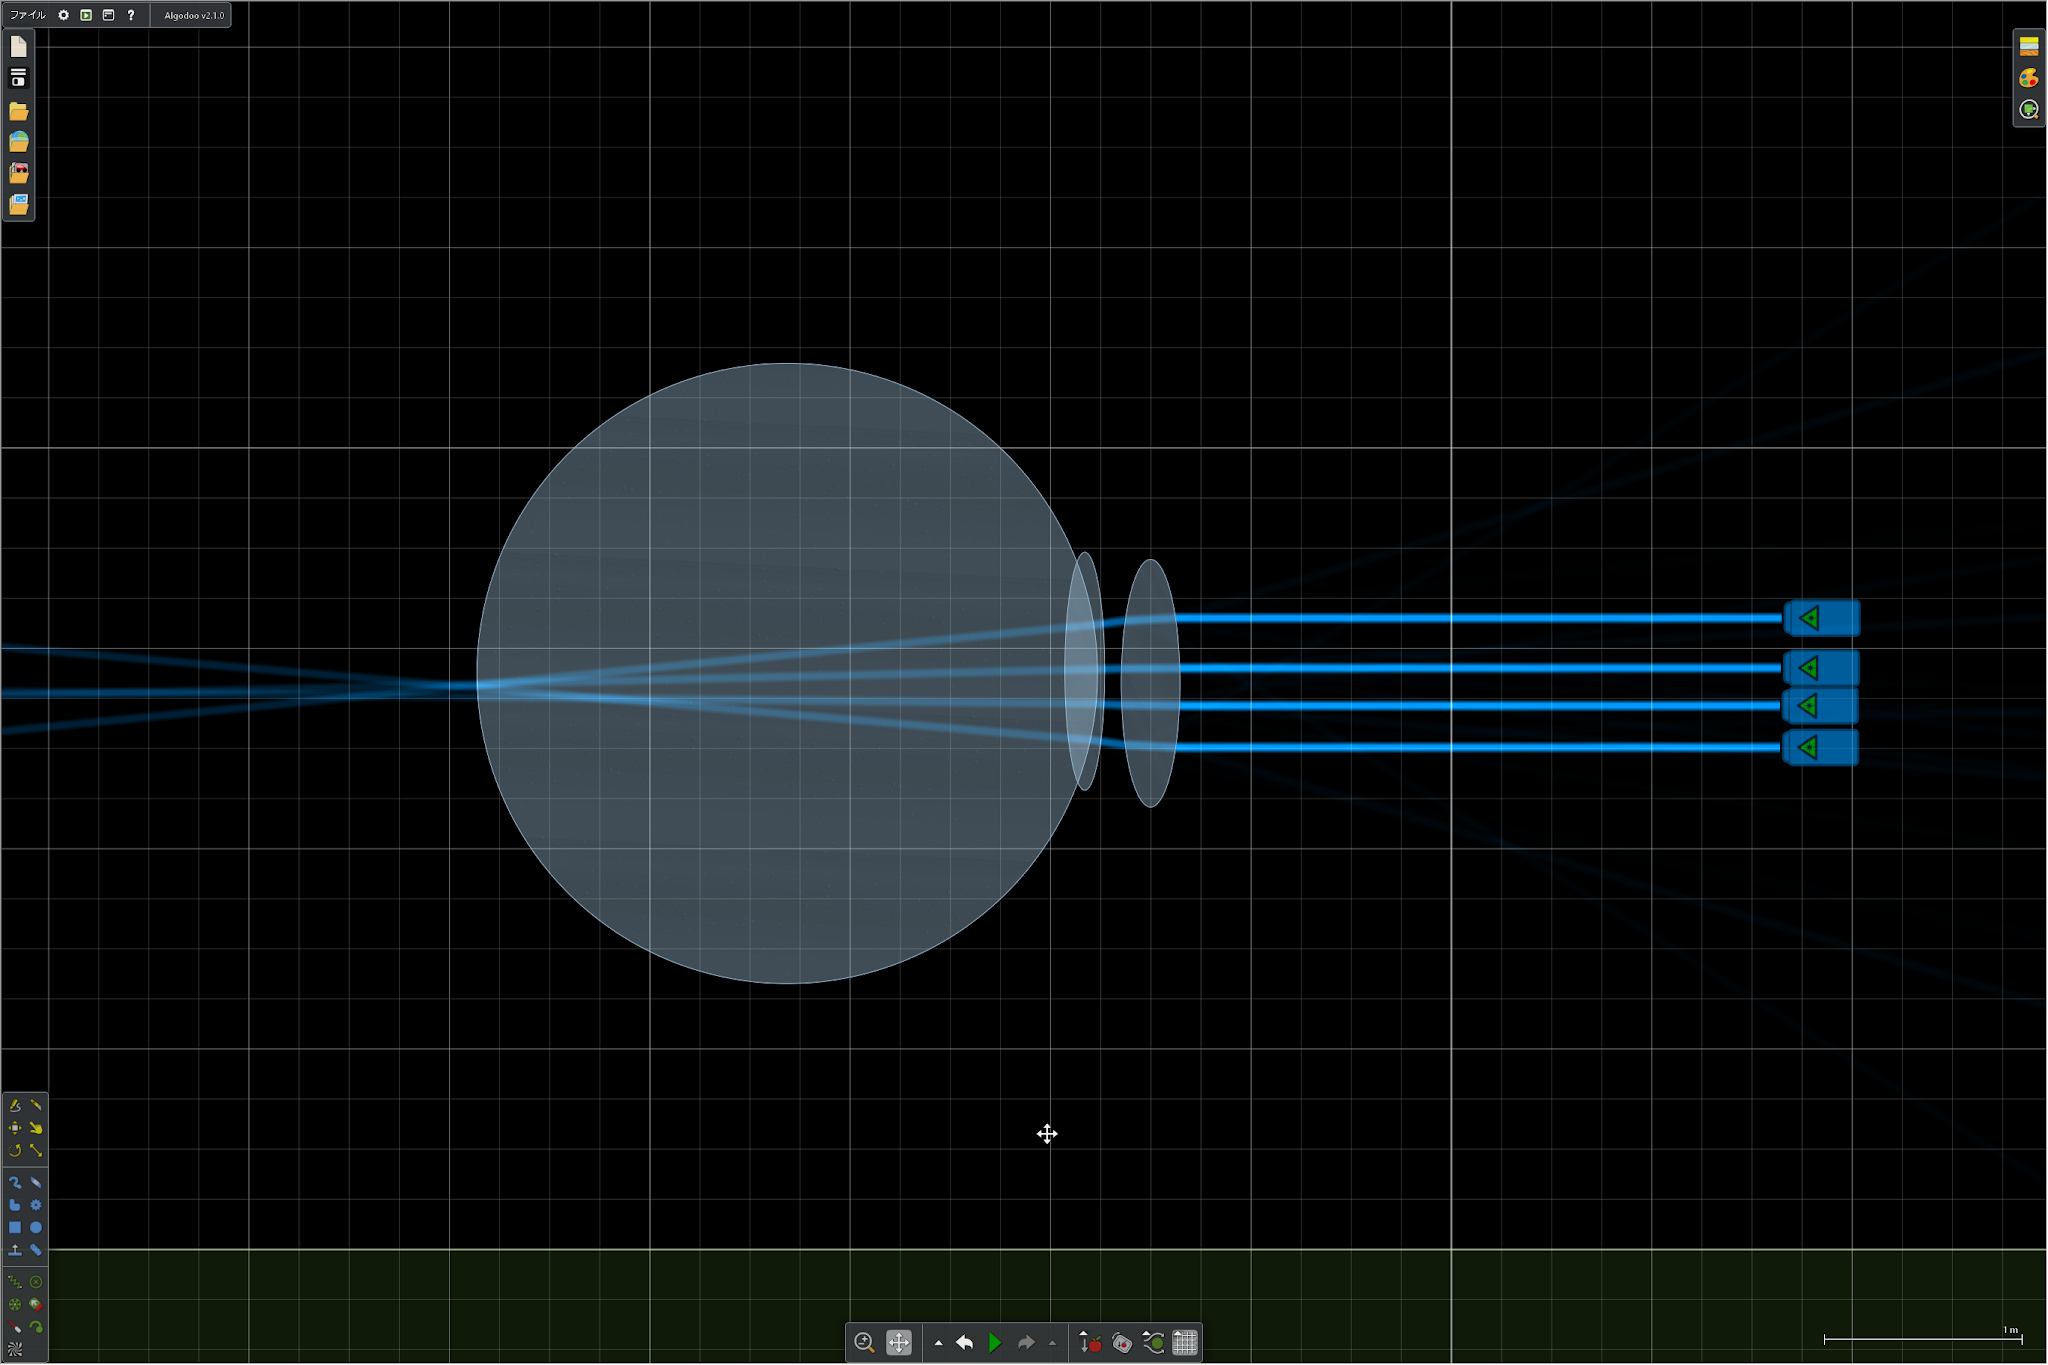2048x1365 pixels.
Task: Expand the undo history arrow
Action: (x=938, y=1343)
